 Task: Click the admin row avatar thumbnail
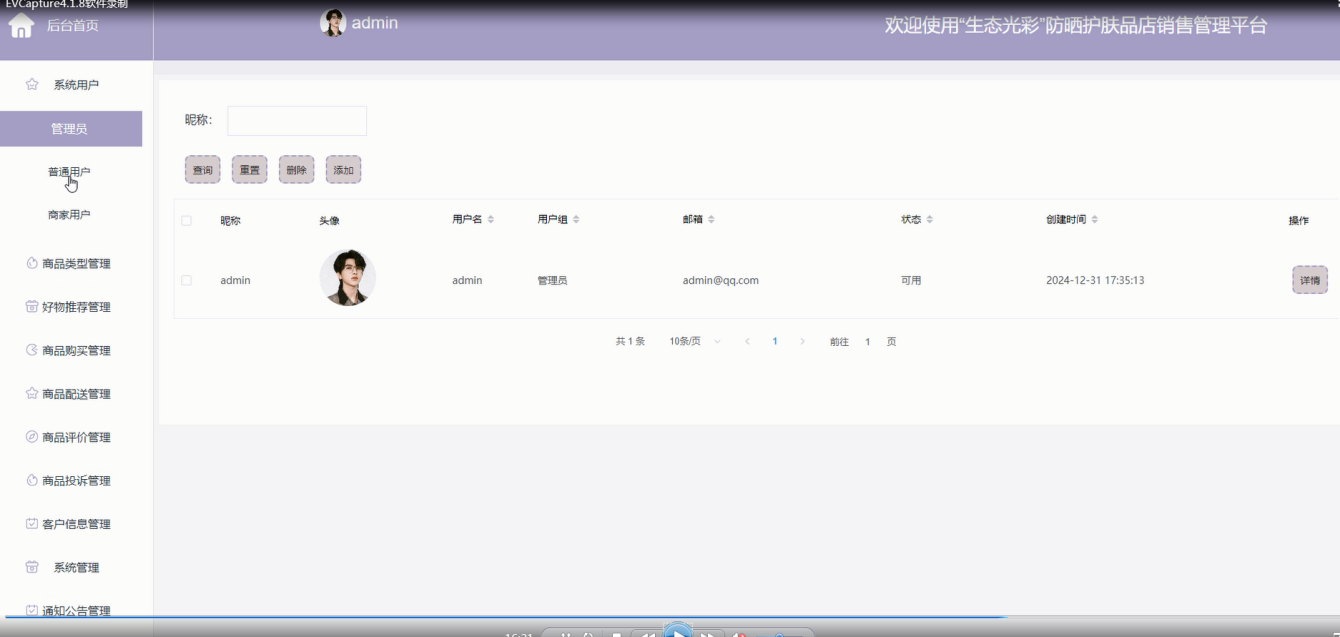tap(348, 278)
